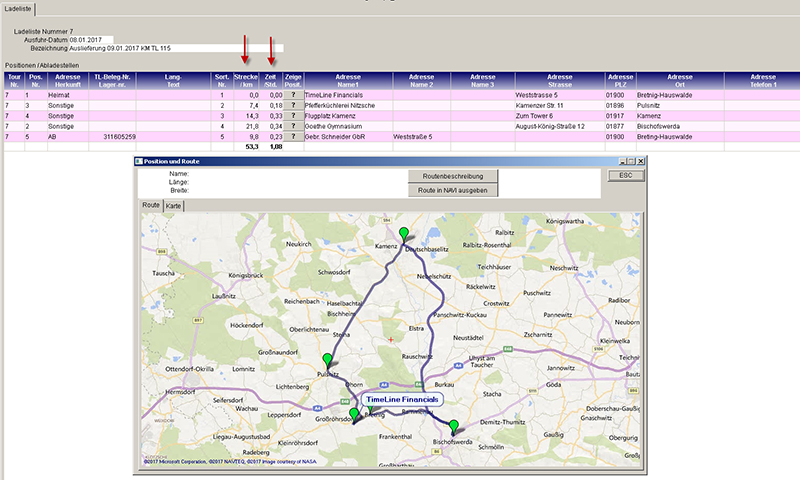Open the Ladeliste tab
The height and width of the screenshot is (480, 800).
[18, 9]
